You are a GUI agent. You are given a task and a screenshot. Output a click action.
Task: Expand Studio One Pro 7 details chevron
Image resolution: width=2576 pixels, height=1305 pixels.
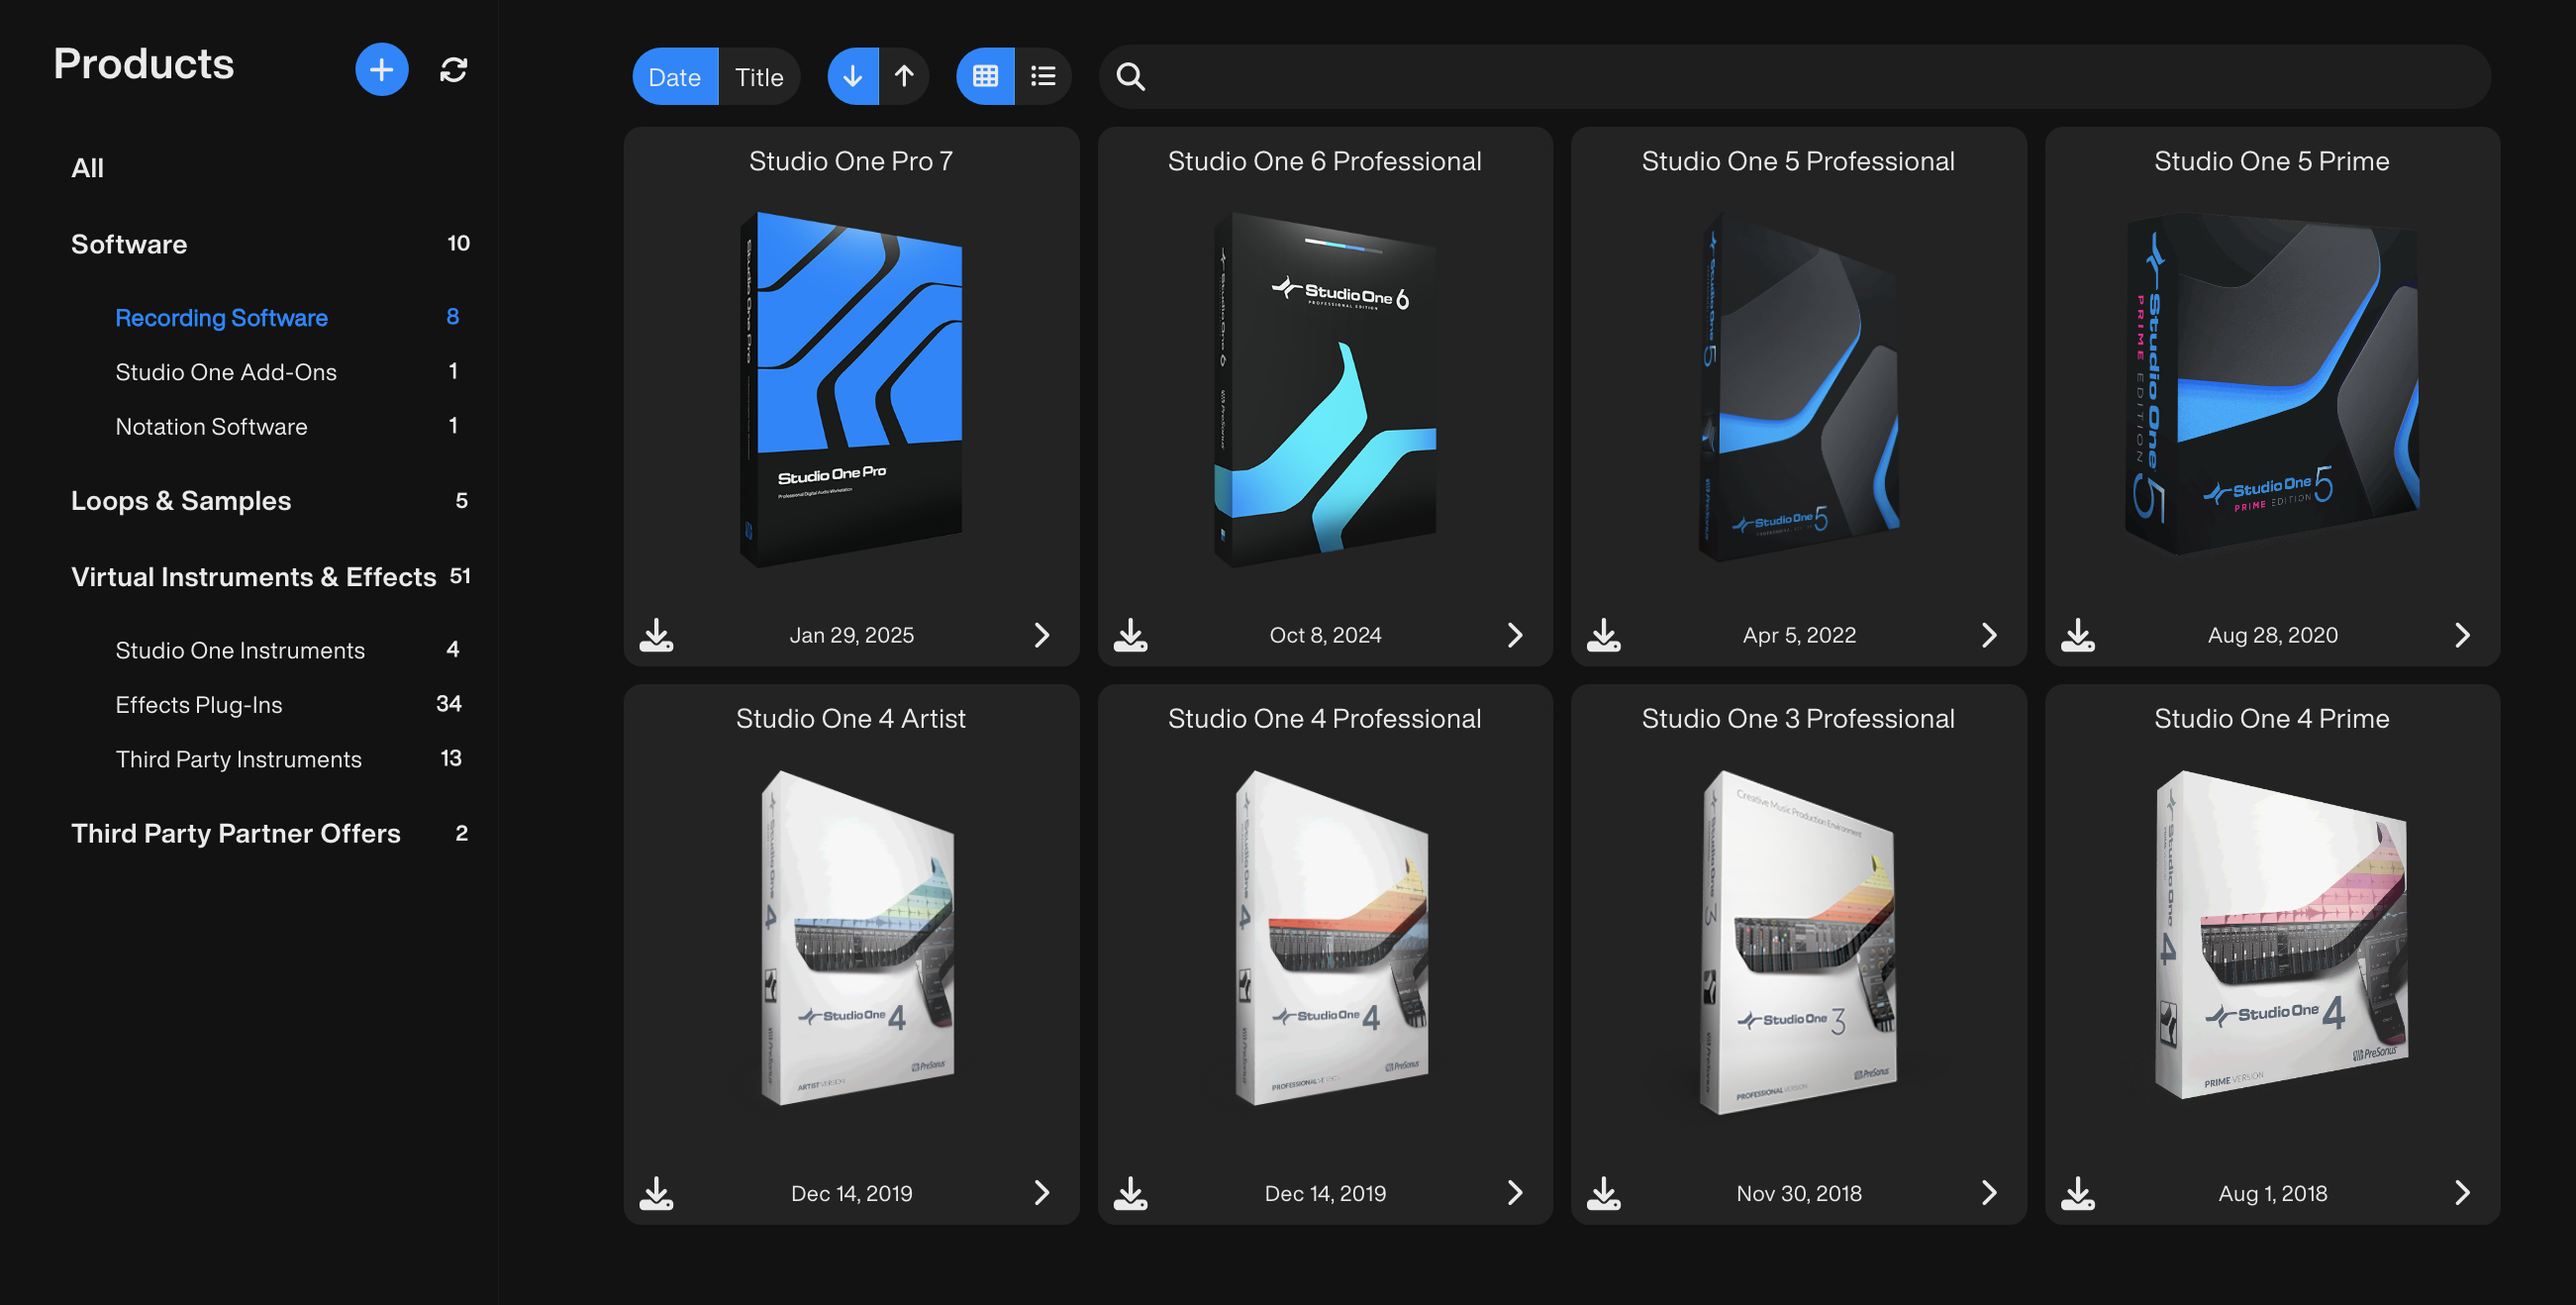pos(1041,635)
